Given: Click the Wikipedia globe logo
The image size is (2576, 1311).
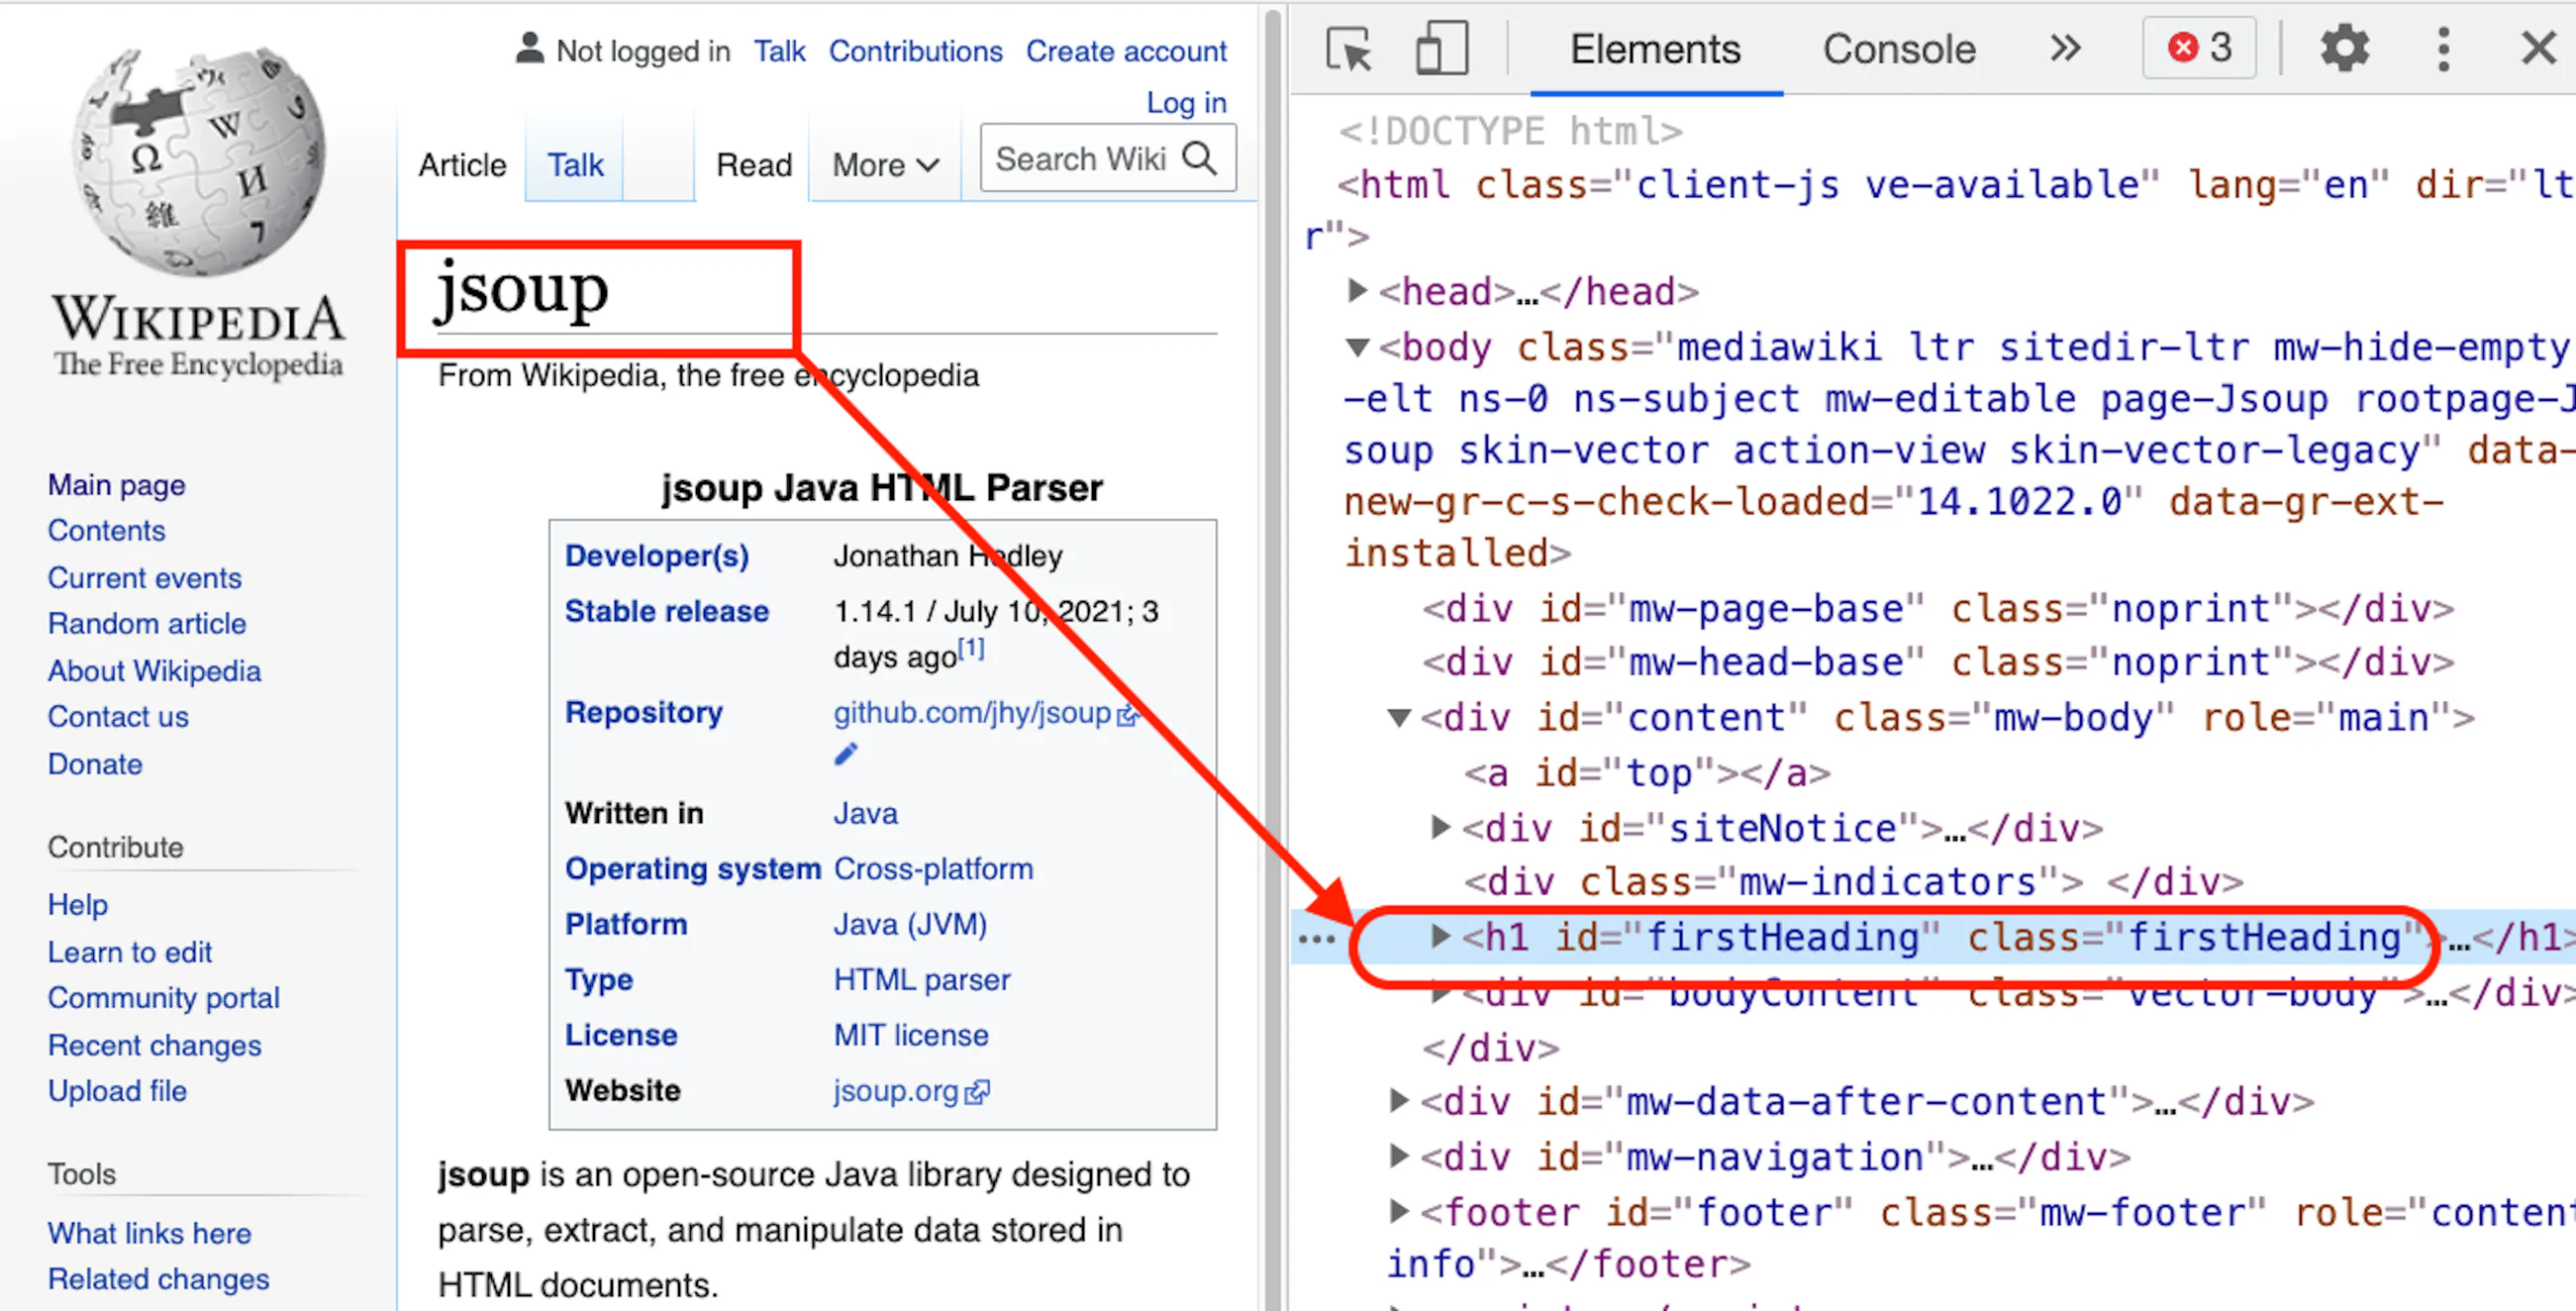Looking at the screenshot, I should [199, 160].
